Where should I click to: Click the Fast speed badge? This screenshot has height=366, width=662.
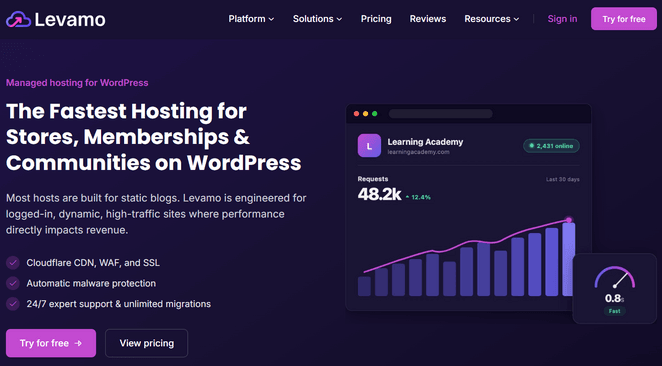point(614,311)
